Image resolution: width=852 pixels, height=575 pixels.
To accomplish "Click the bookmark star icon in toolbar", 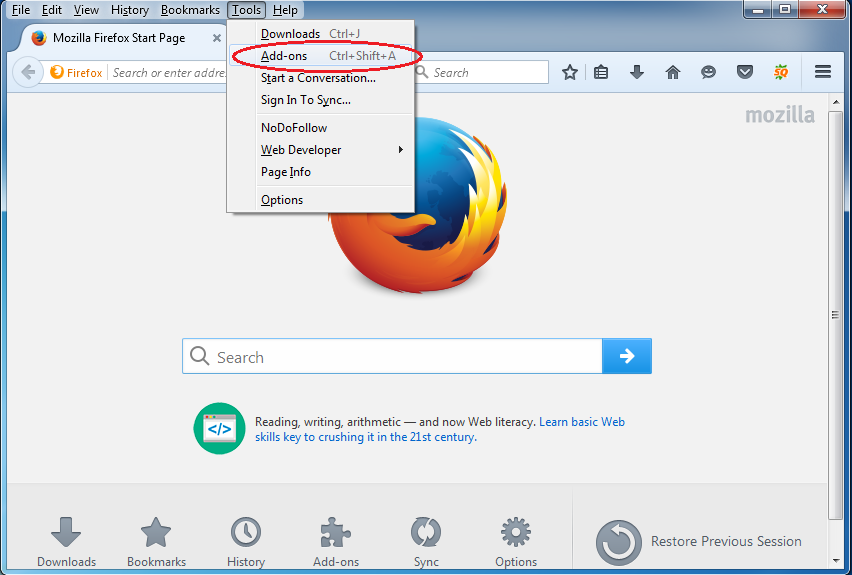I will (569, 72).
